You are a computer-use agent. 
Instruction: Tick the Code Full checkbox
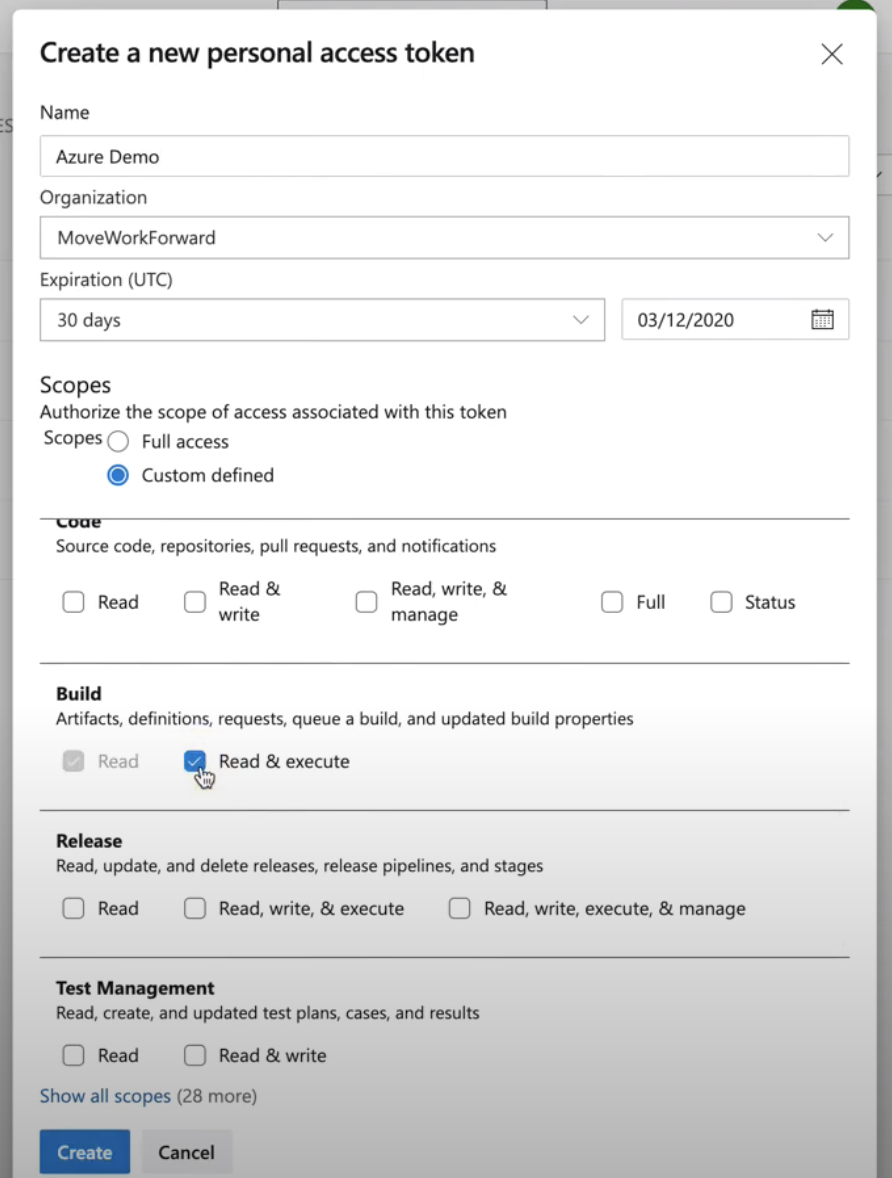pos(612,602)
